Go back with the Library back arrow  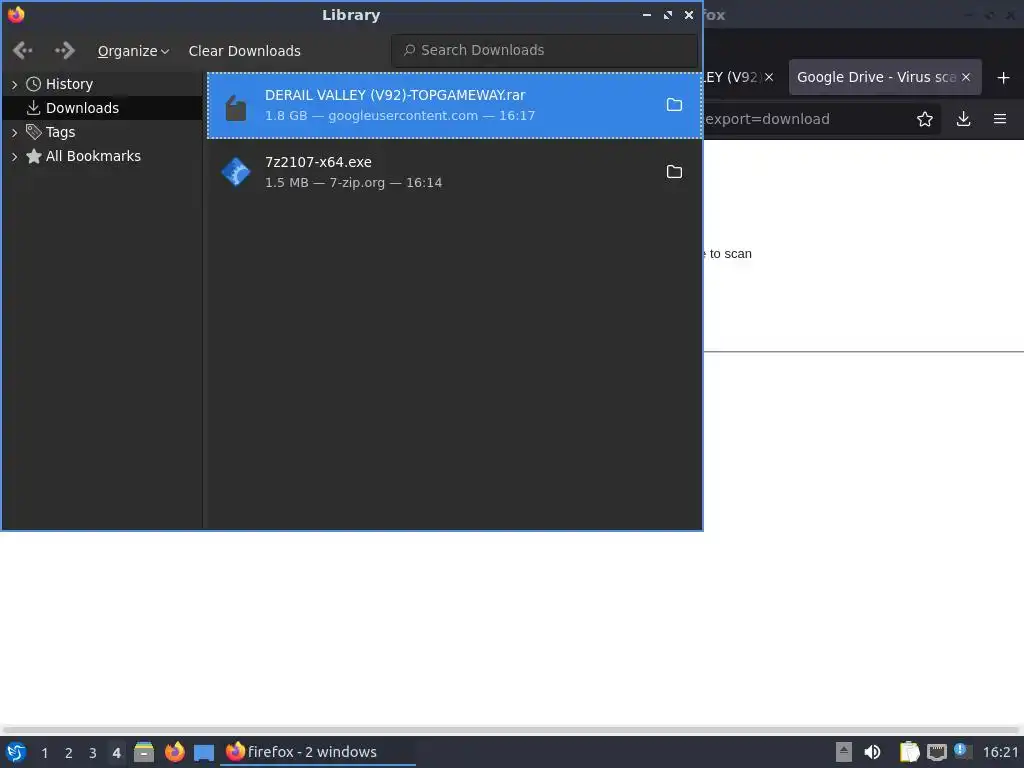tap(23, 50)
